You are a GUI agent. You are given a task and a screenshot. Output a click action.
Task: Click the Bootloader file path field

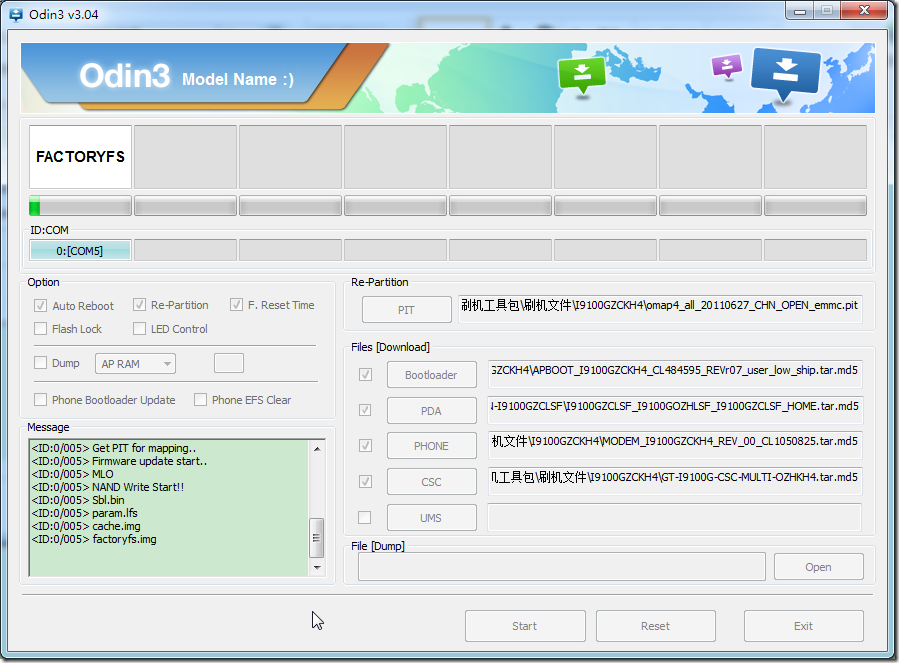click(x=675, y=374)
